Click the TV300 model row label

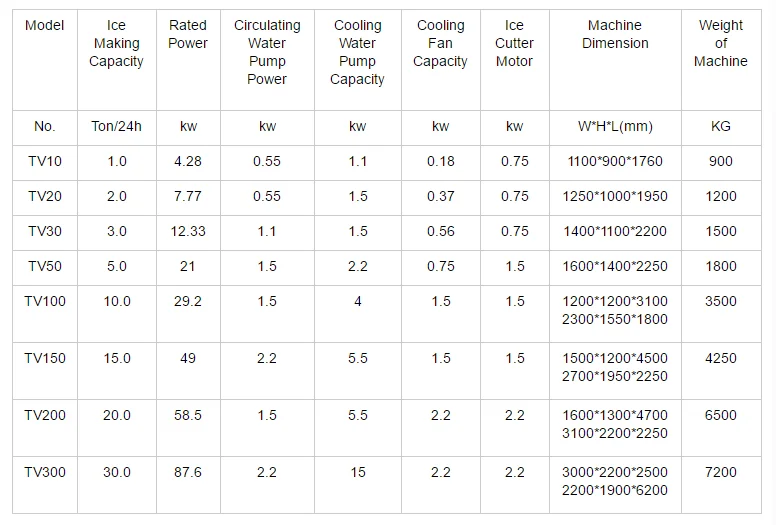(x=44, y=472)
